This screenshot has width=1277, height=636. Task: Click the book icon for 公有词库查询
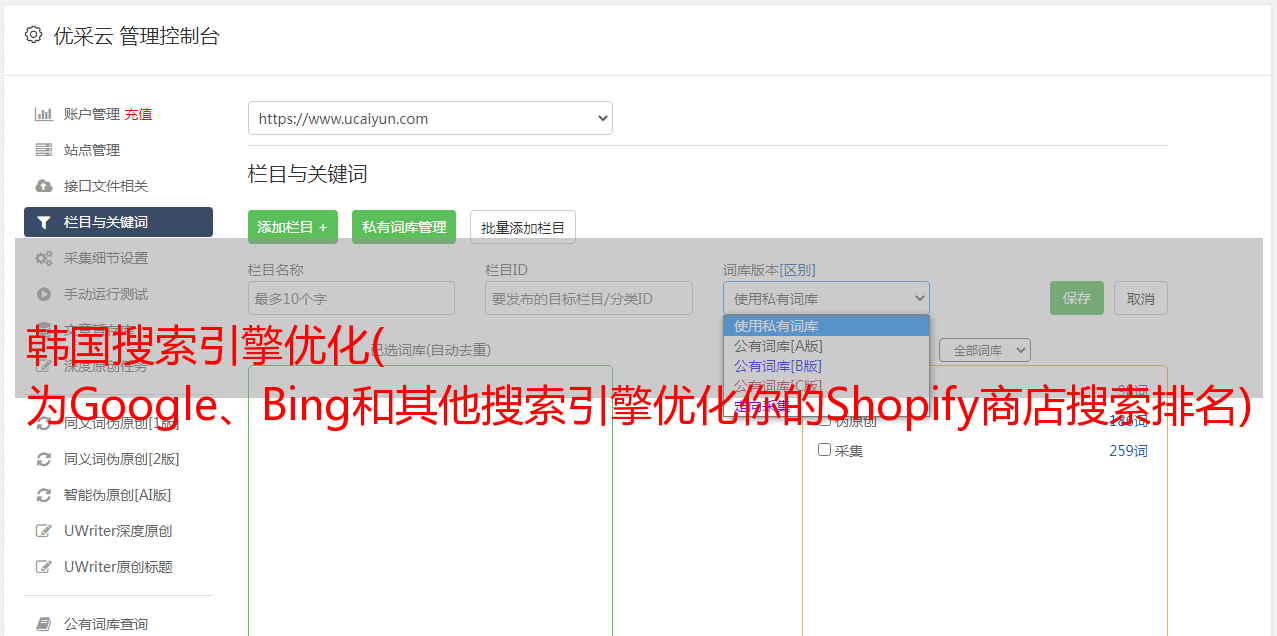(x=44, y=624)
